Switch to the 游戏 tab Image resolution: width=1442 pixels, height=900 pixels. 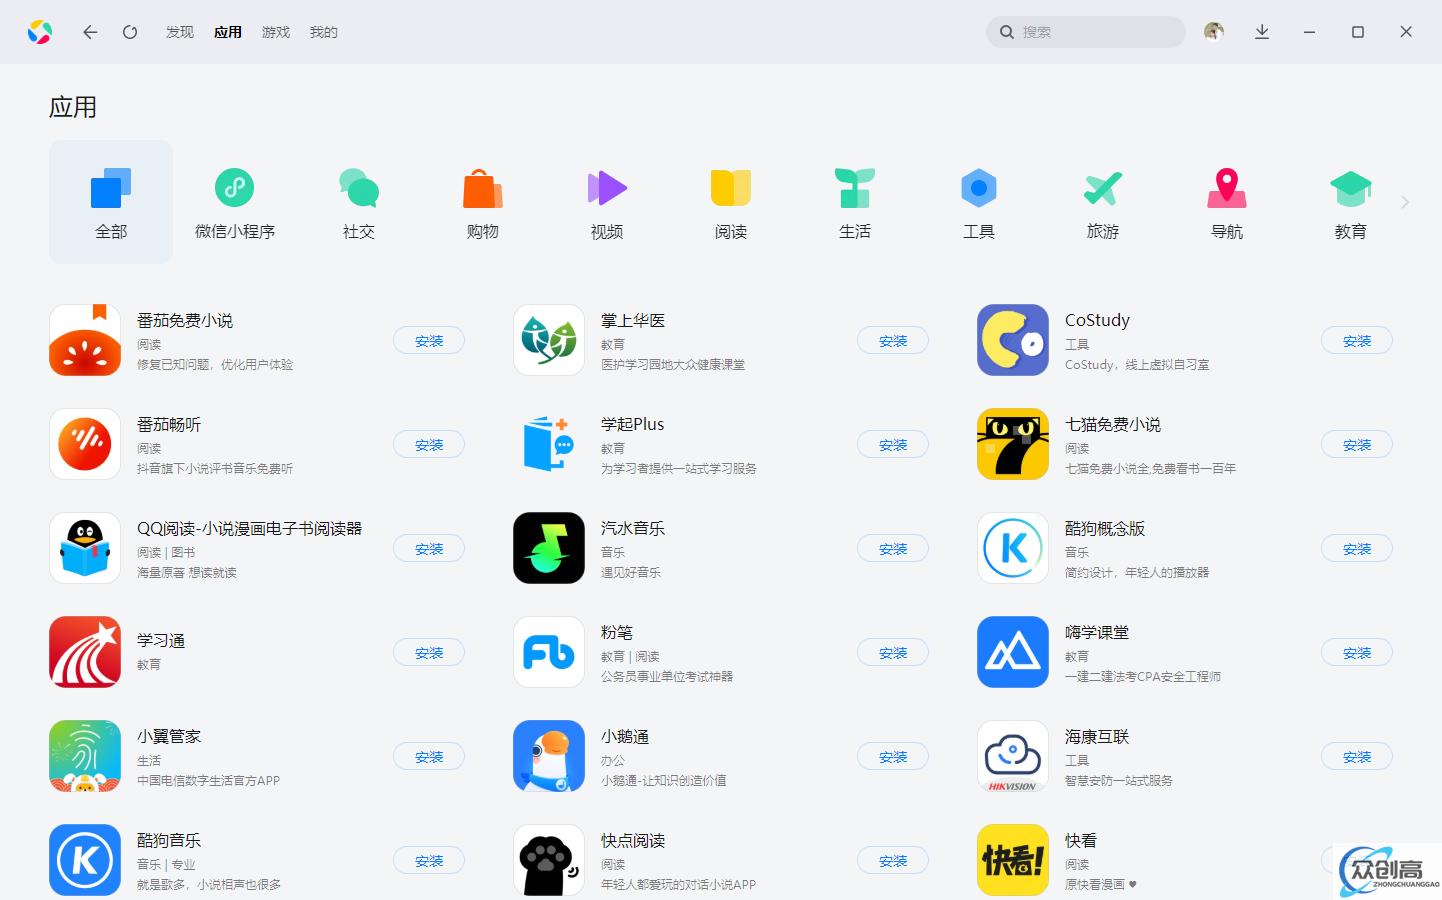pos(276,32)
